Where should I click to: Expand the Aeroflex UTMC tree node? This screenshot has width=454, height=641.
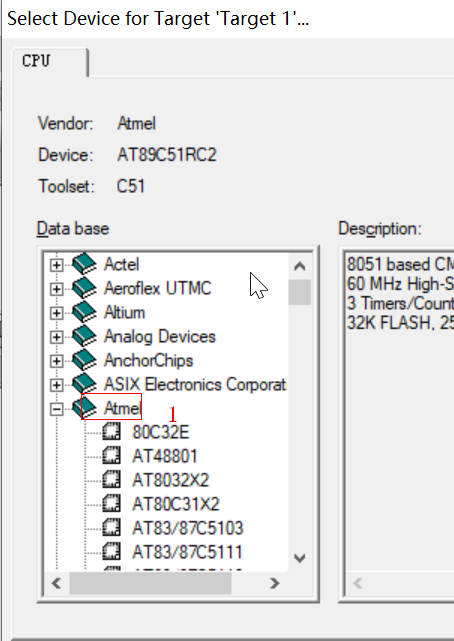56,289
